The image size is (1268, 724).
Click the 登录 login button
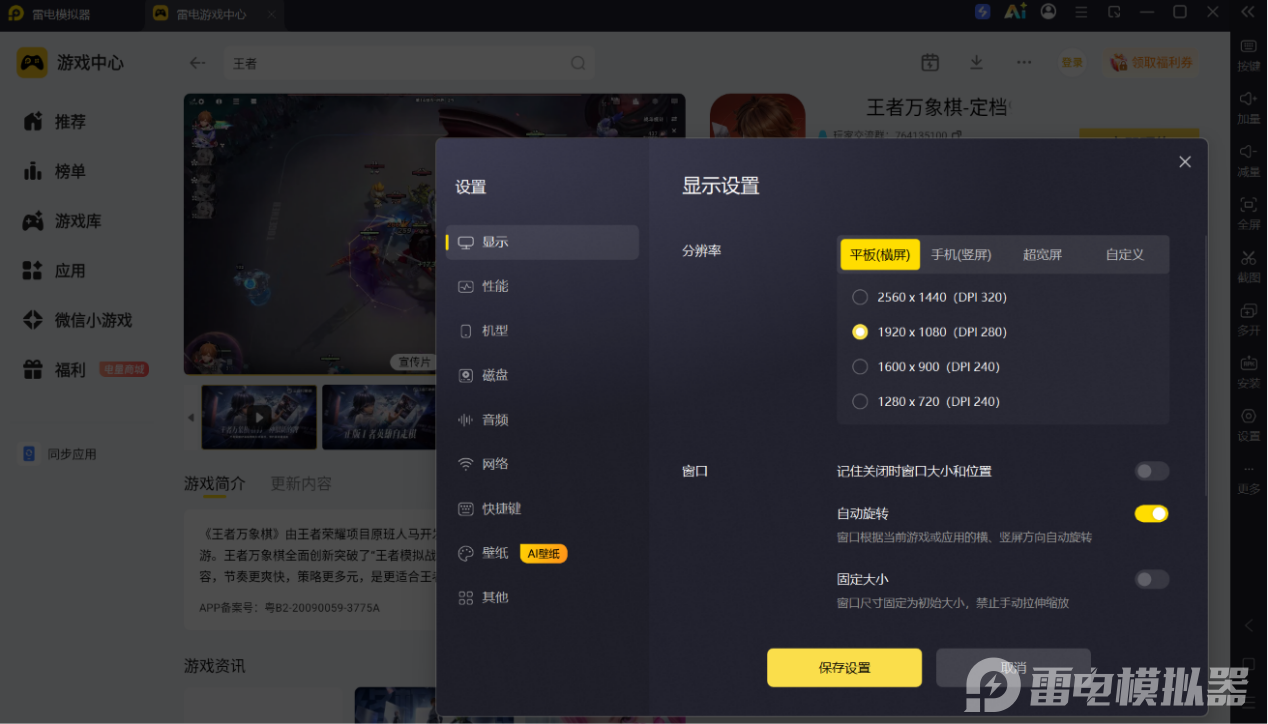pos(1072,62)
